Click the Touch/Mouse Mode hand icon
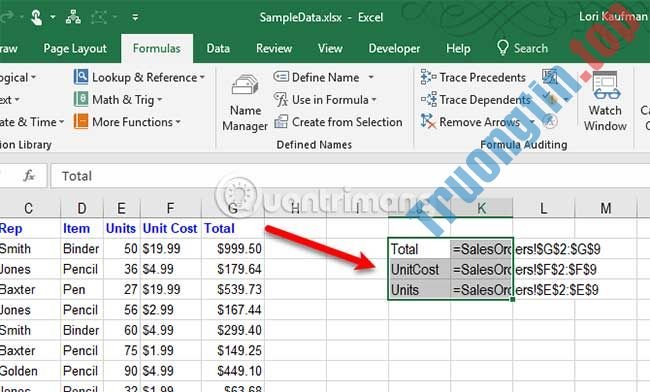The width and height of the screenshot is (650, 392). click(x=36, y=17)
